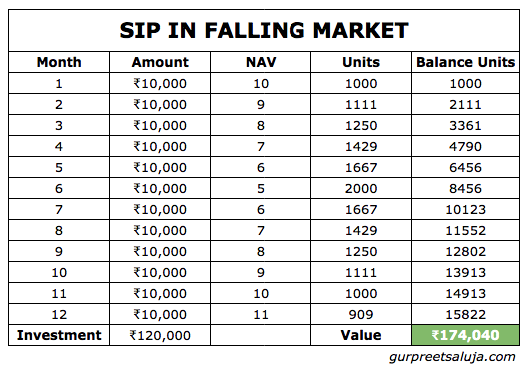530x375 pixels.
Task: Select the Units cell showing 909
Action: (x=361, y=314)
